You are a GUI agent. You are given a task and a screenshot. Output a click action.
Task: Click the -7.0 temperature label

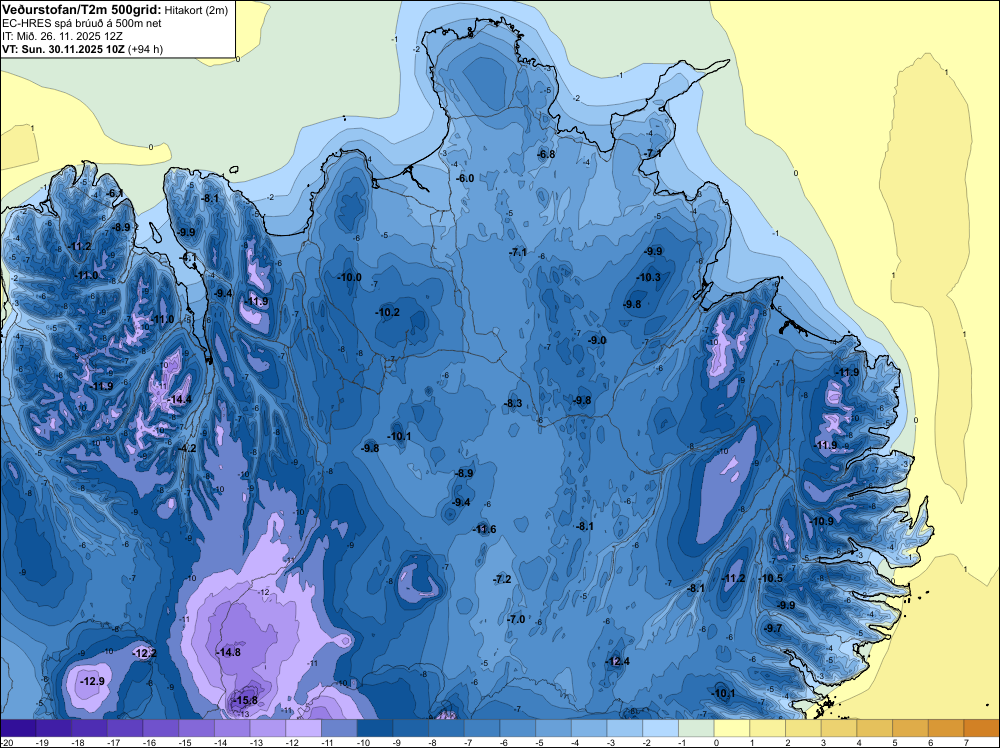click(x=516, y=619)
